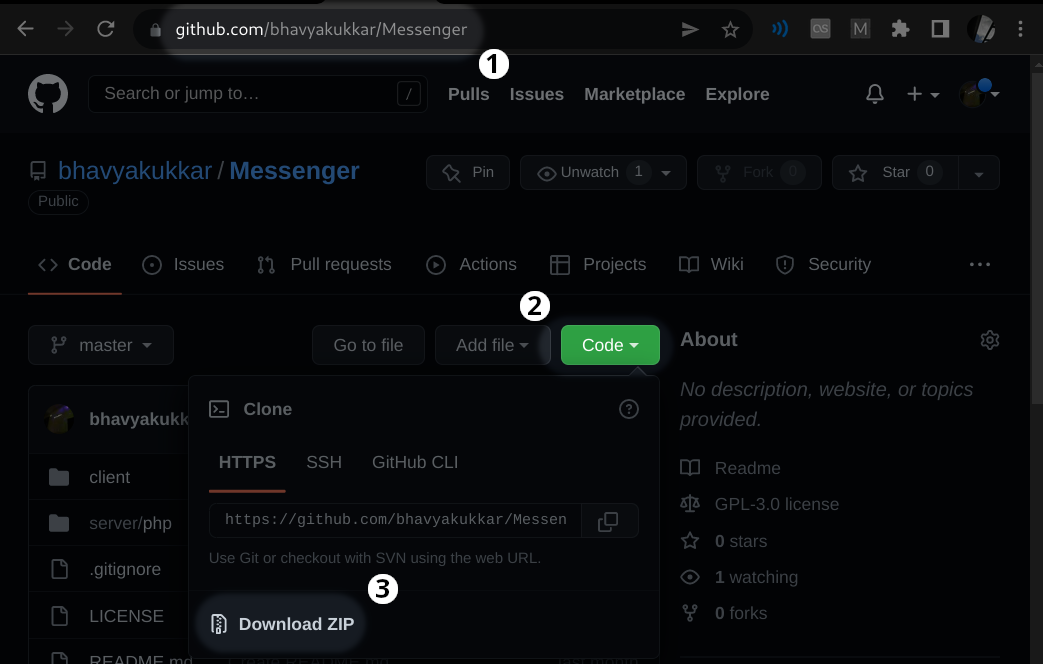Focus the Search or jump to field
Screen dimensions: 1043x664
coord(257,94)
